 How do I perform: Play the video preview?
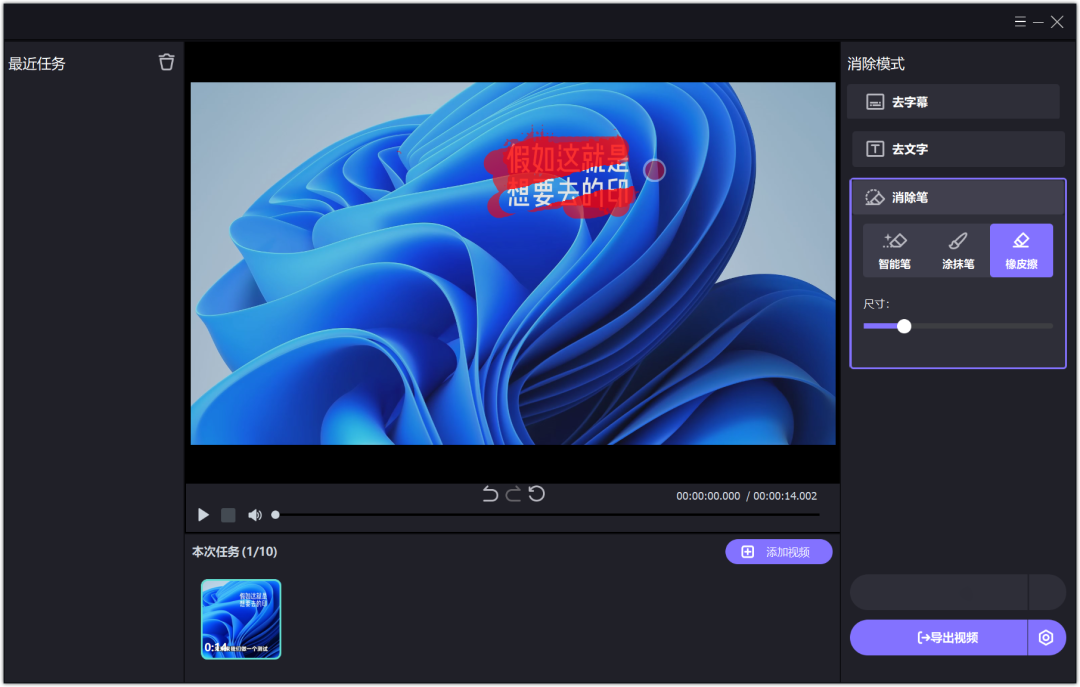click(x=203, y=515)
